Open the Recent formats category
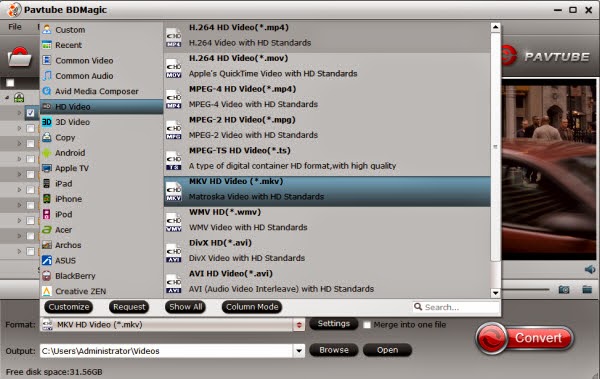 pos(101,45)
